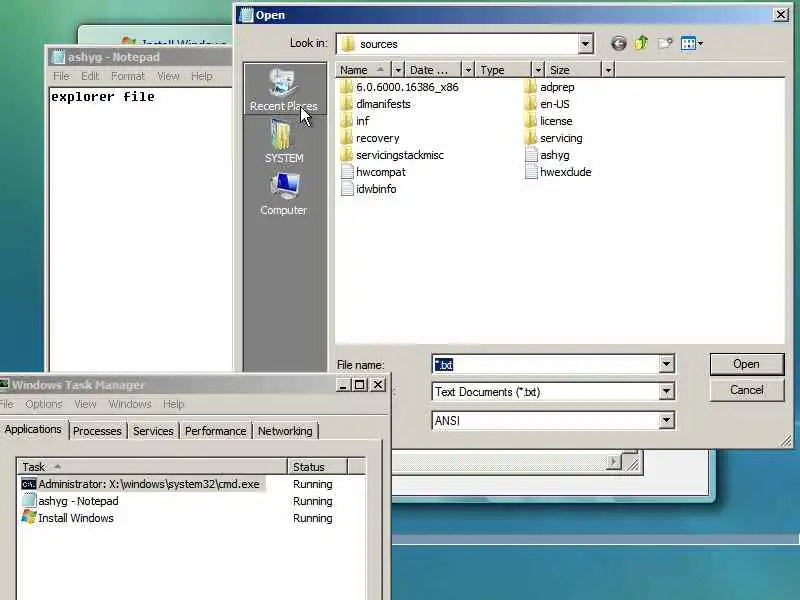Expand the Look in folder dropdown
Viewport: 800px width, 600px height.
585,44
